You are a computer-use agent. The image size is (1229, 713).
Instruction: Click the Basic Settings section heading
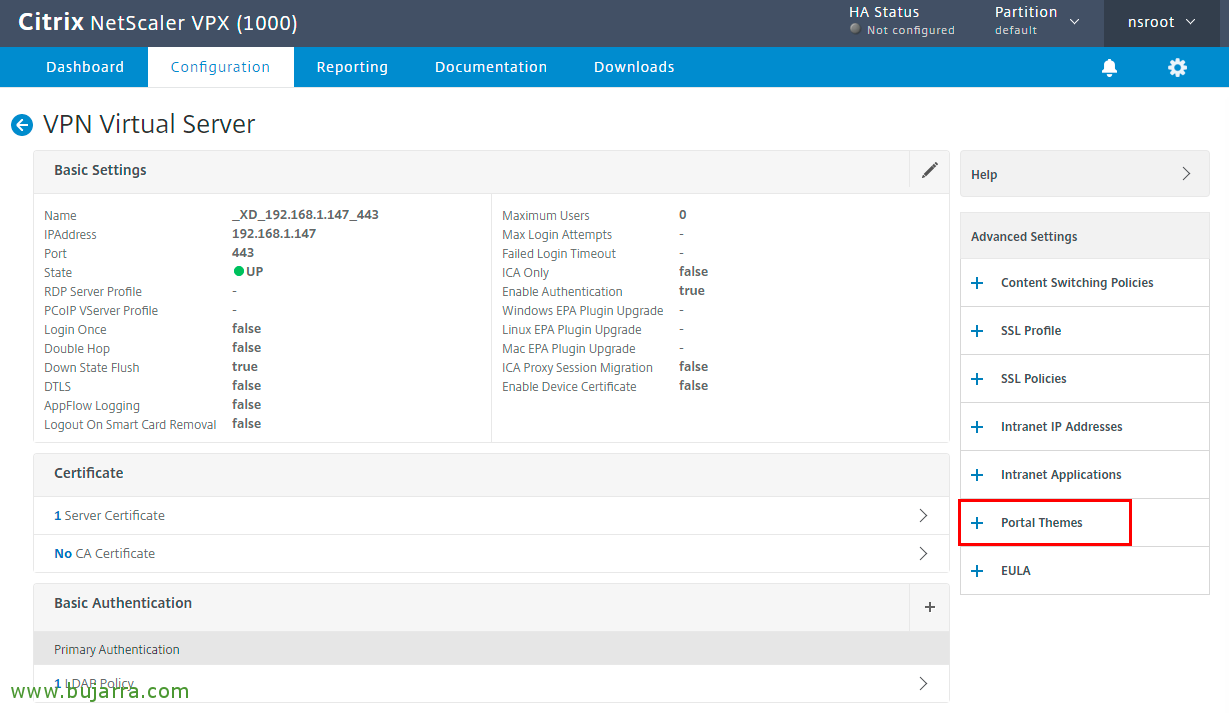(100, 170)
